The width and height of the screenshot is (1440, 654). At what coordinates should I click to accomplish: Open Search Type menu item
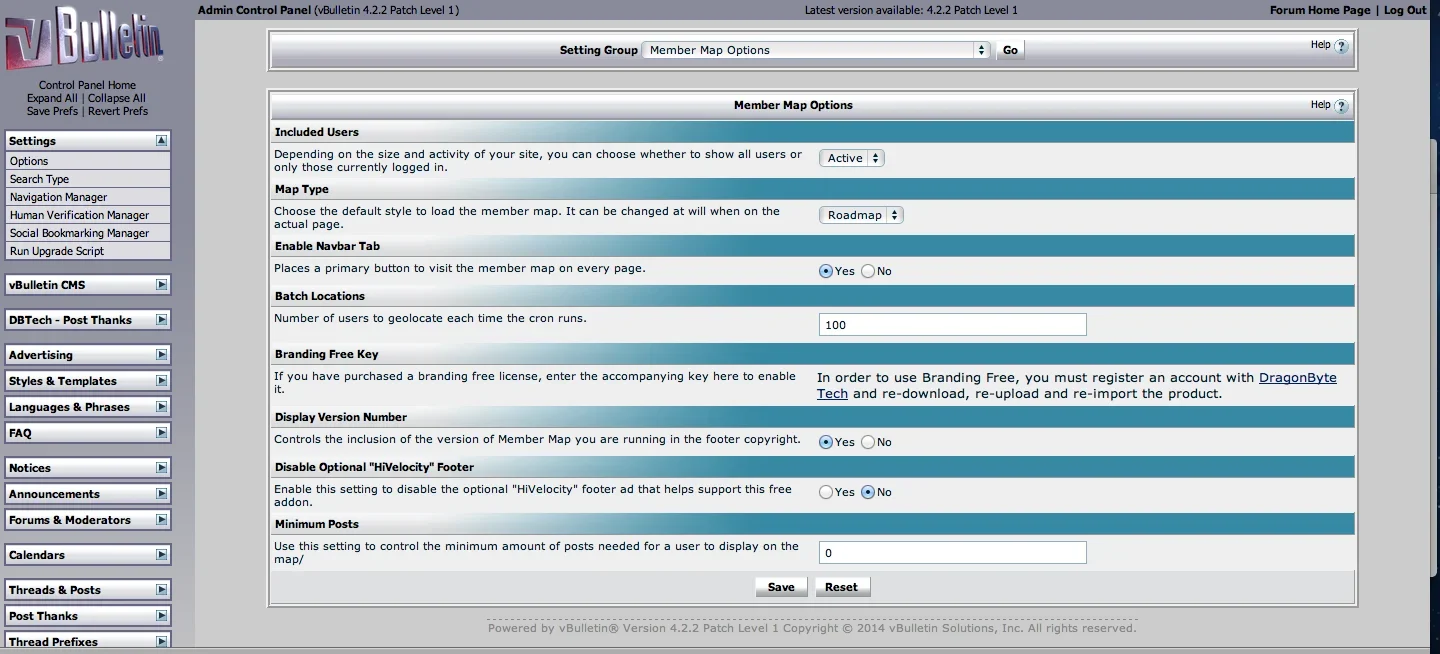pyautogui.click(x=88, y=179)
